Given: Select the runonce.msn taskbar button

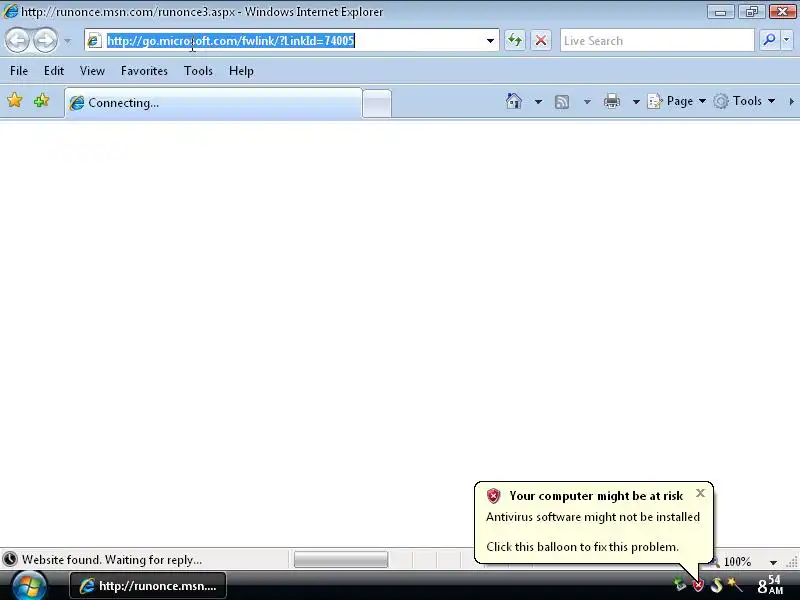Looking at the screenshot, I should click(x=148, y=586).
